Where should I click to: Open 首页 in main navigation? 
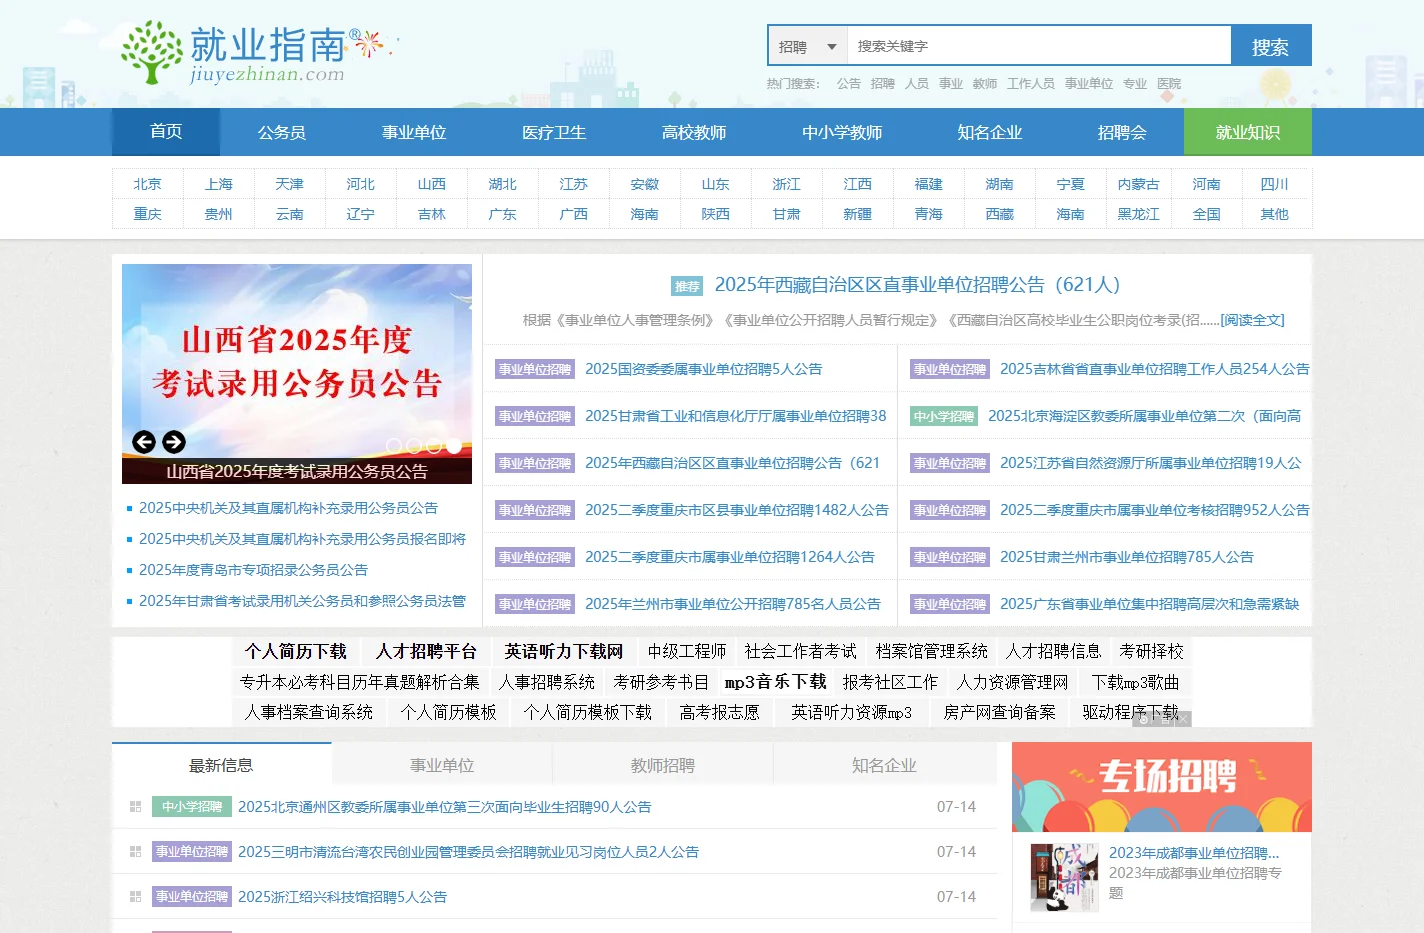(x=166, y=132)
